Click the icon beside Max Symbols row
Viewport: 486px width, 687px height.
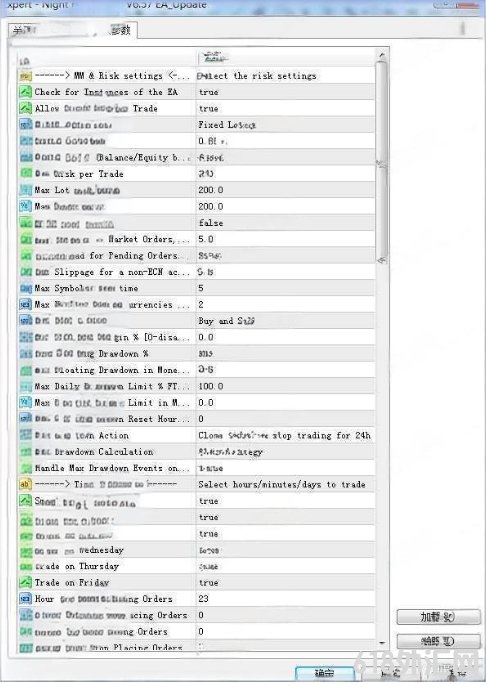coord(25,288)
